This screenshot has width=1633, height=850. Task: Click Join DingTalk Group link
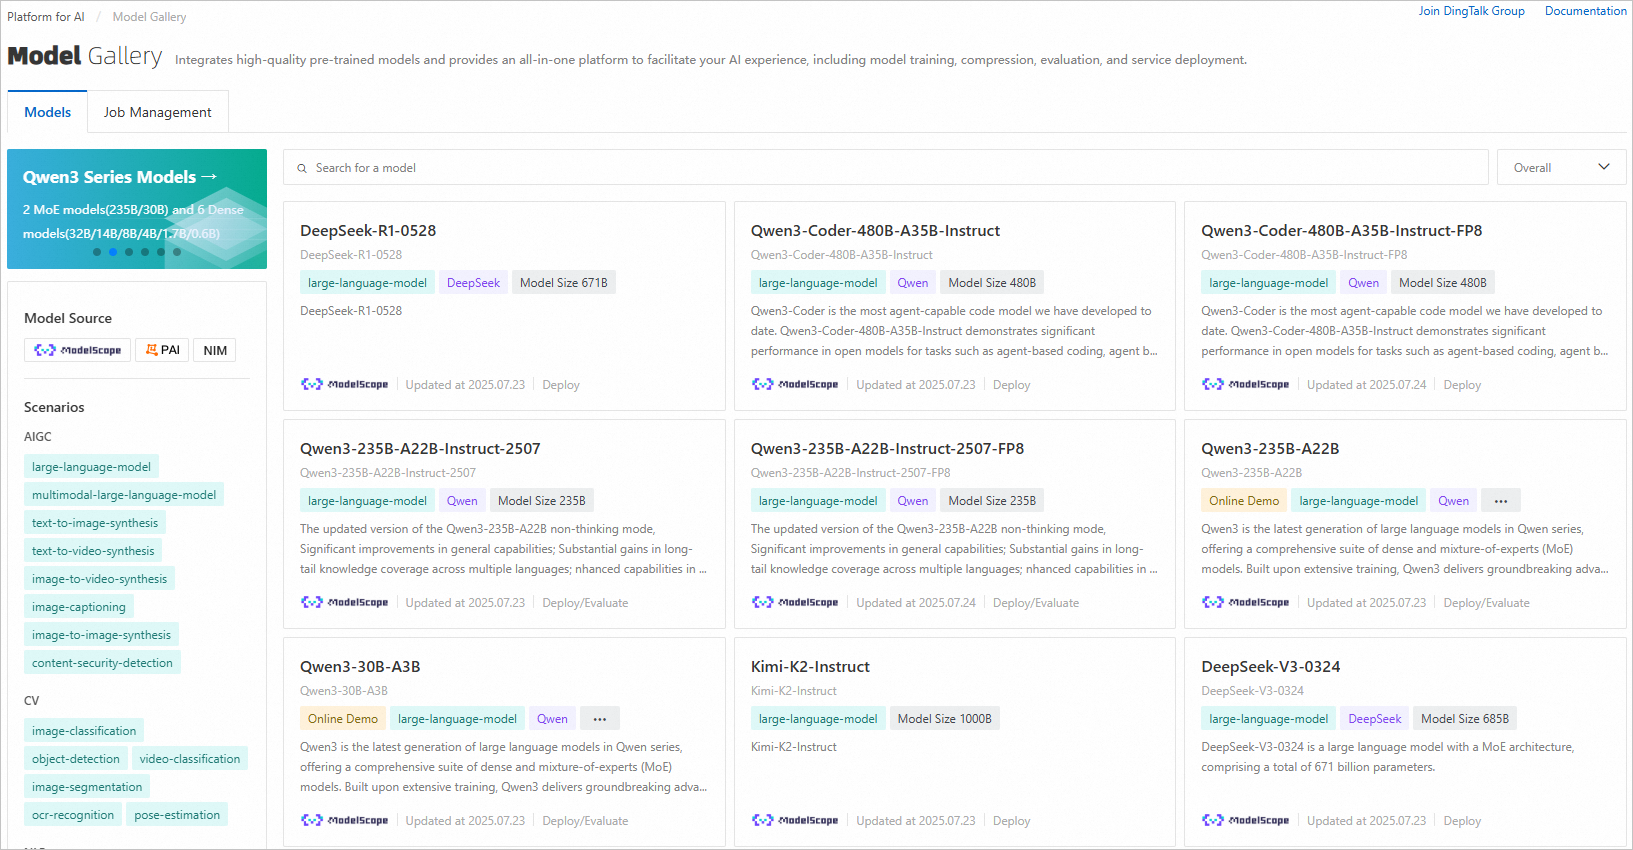click(1471, 11)
